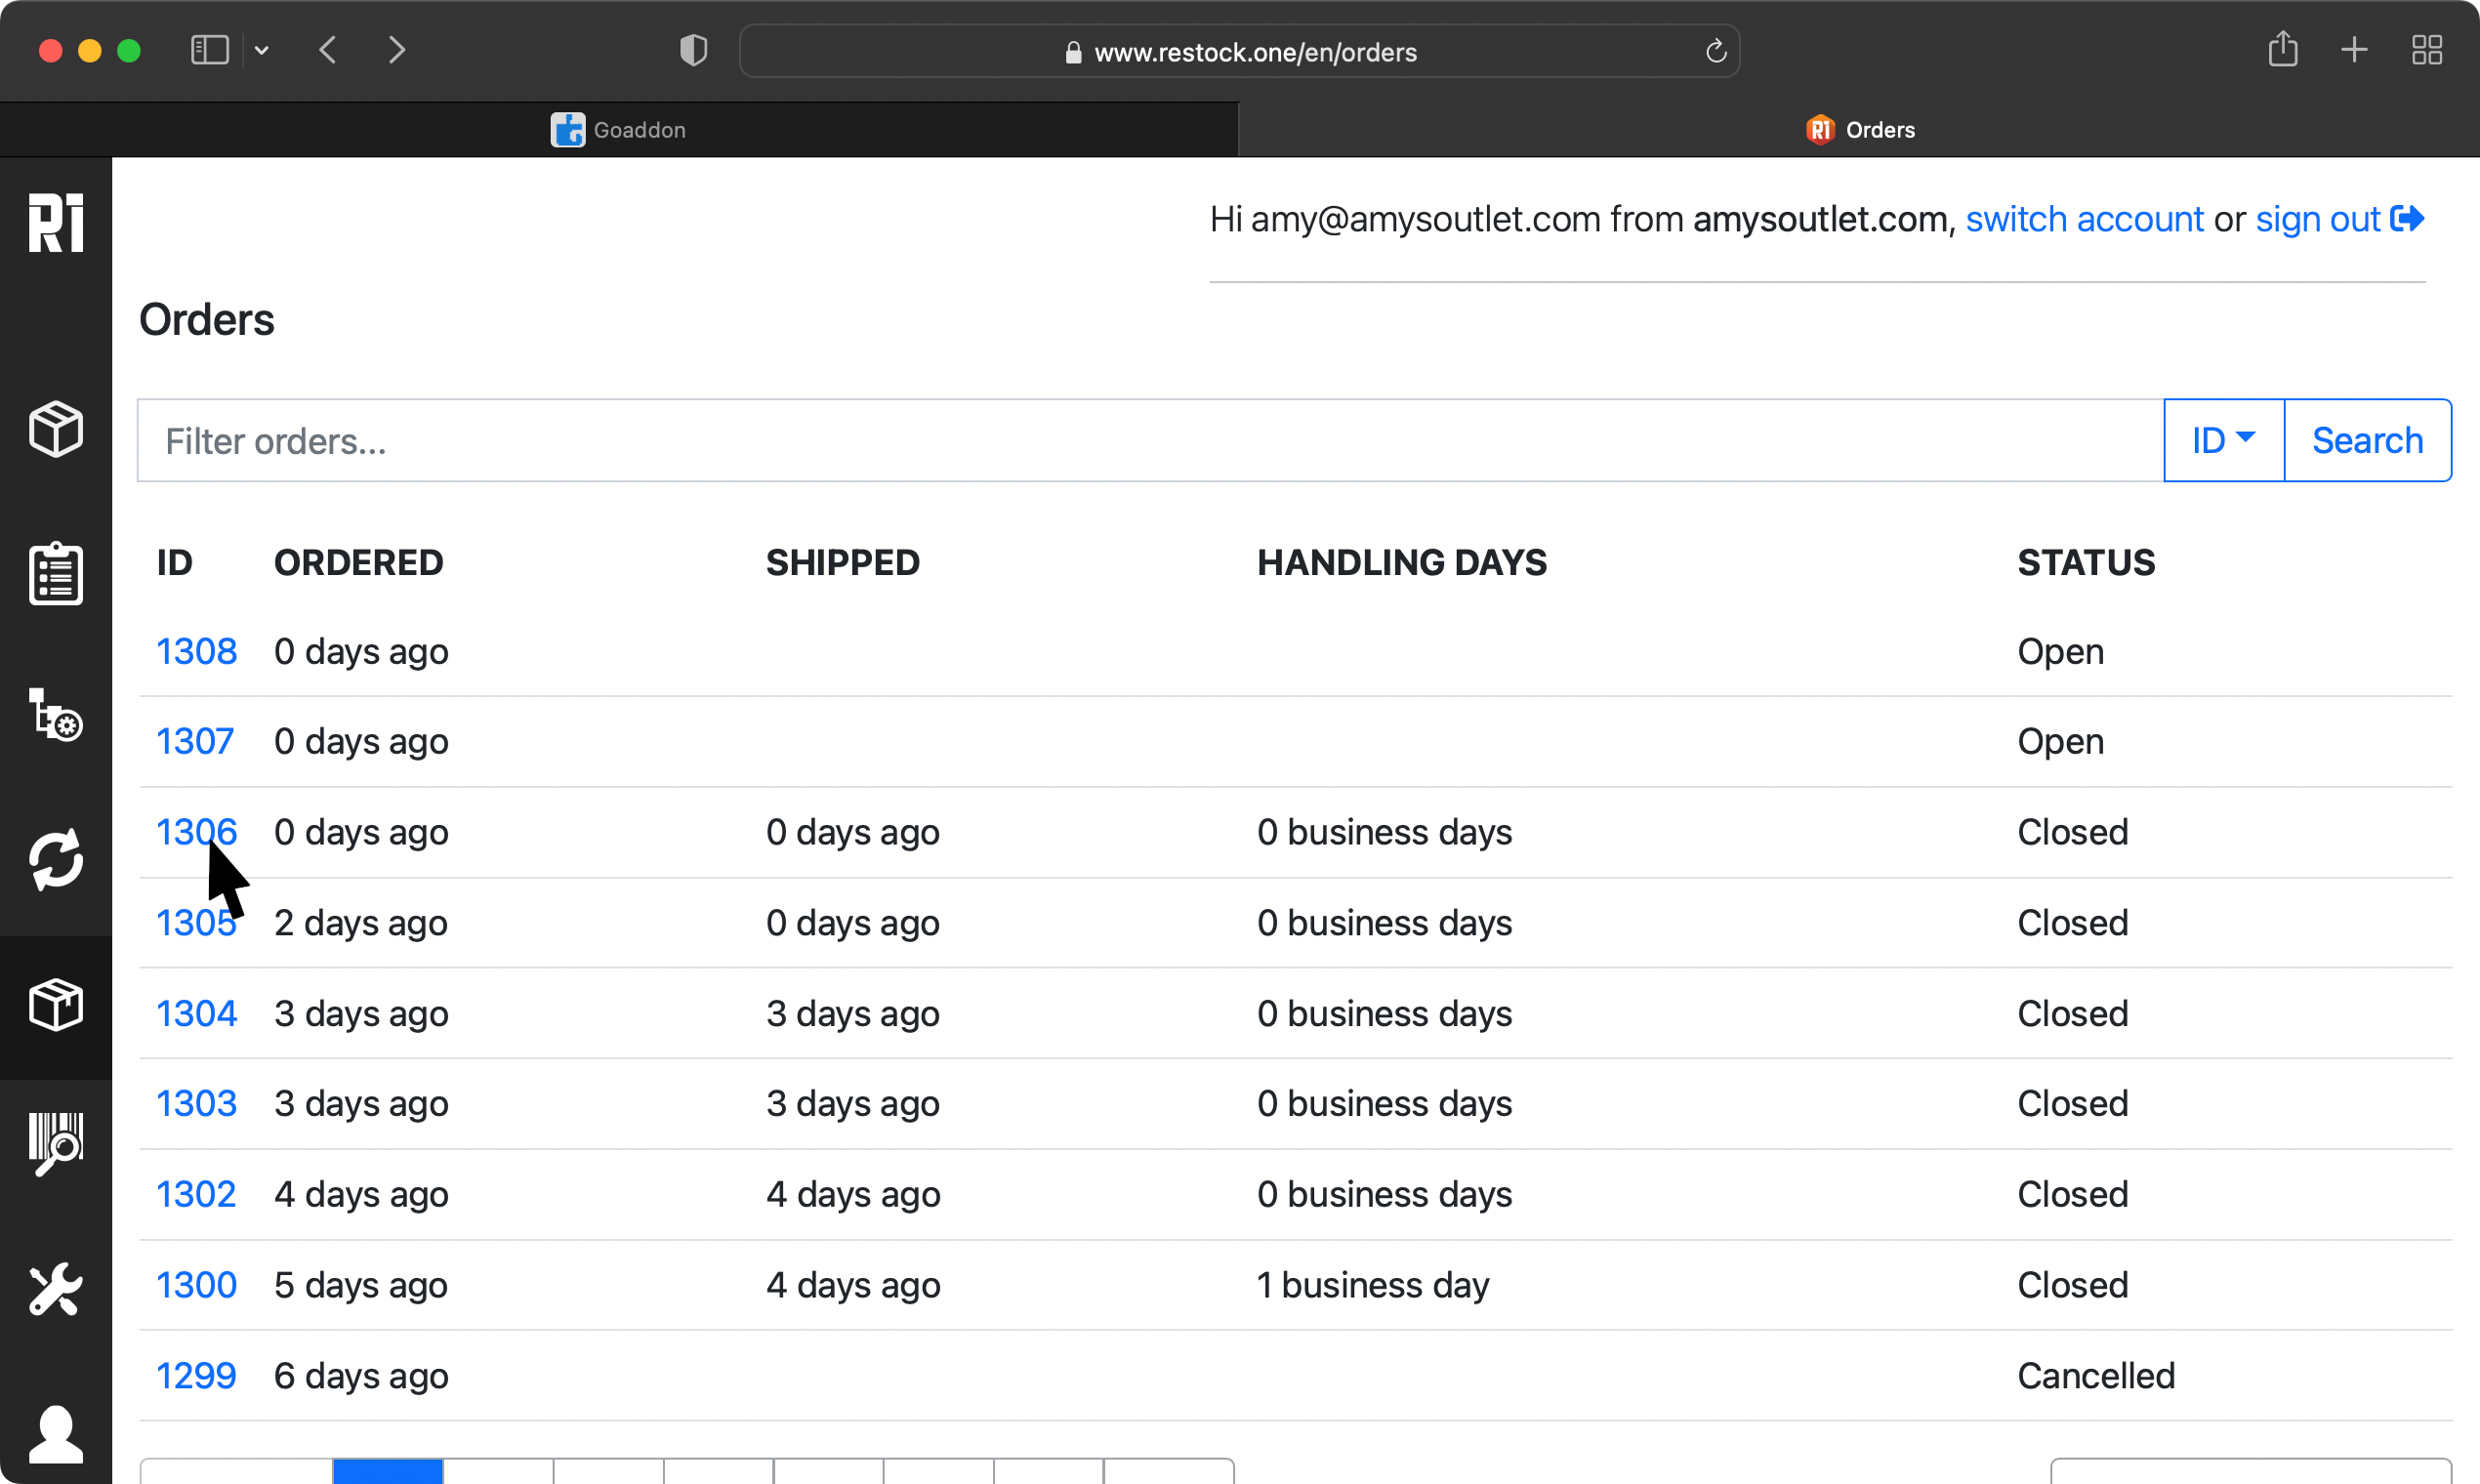Image resolution: width=2480 pixels, height=1484 pixels.
Task: Open order 1308
Action: coord(197,651)
